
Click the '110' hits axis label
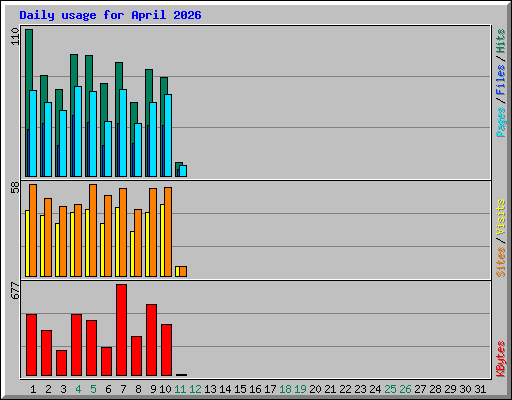tap(15, 37)
